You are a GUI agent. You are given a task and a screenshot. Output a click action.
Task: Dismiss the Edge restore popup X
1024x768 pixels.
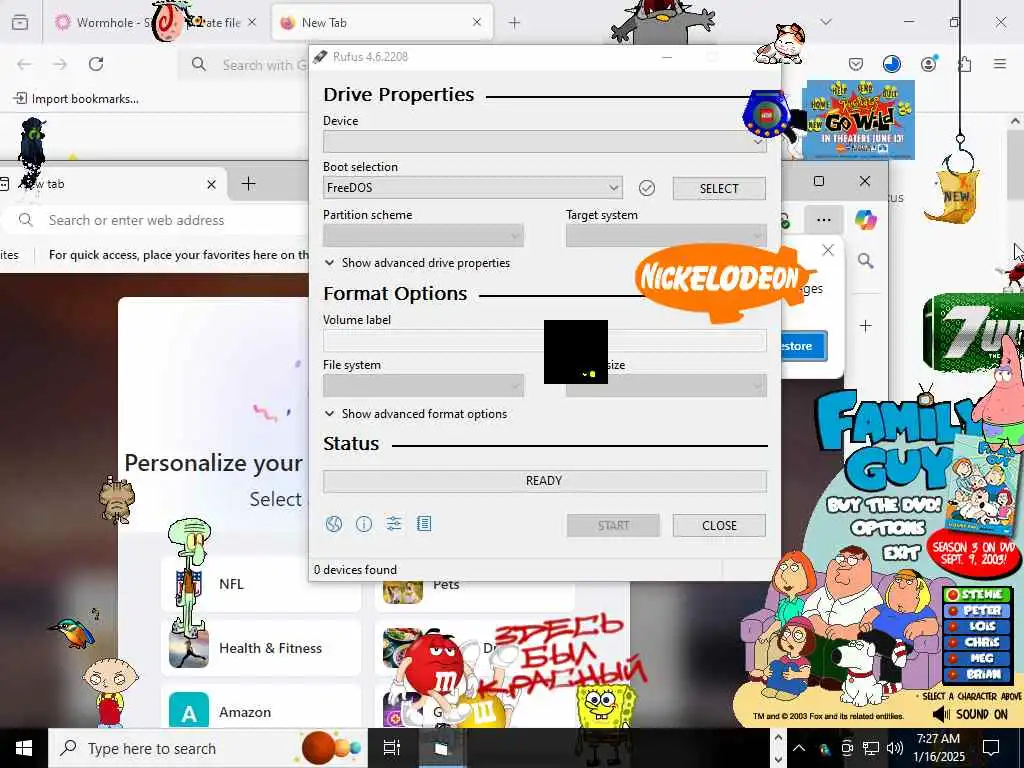(828, 250)
